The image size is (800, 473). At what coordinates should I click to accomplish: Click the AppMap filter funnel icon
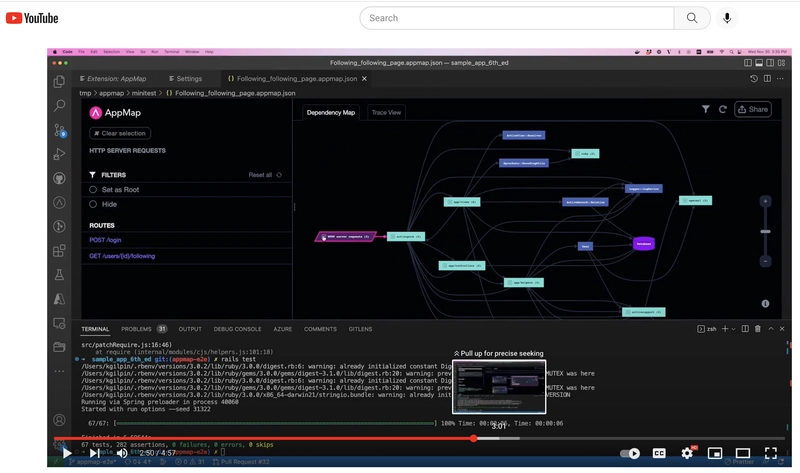pos(706,109)
